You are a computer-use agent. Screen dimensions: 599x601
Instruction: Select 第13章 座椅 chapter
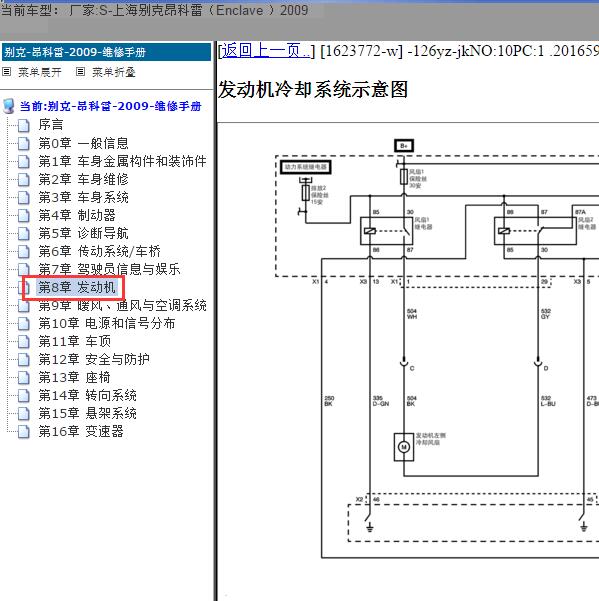point(74,377)
